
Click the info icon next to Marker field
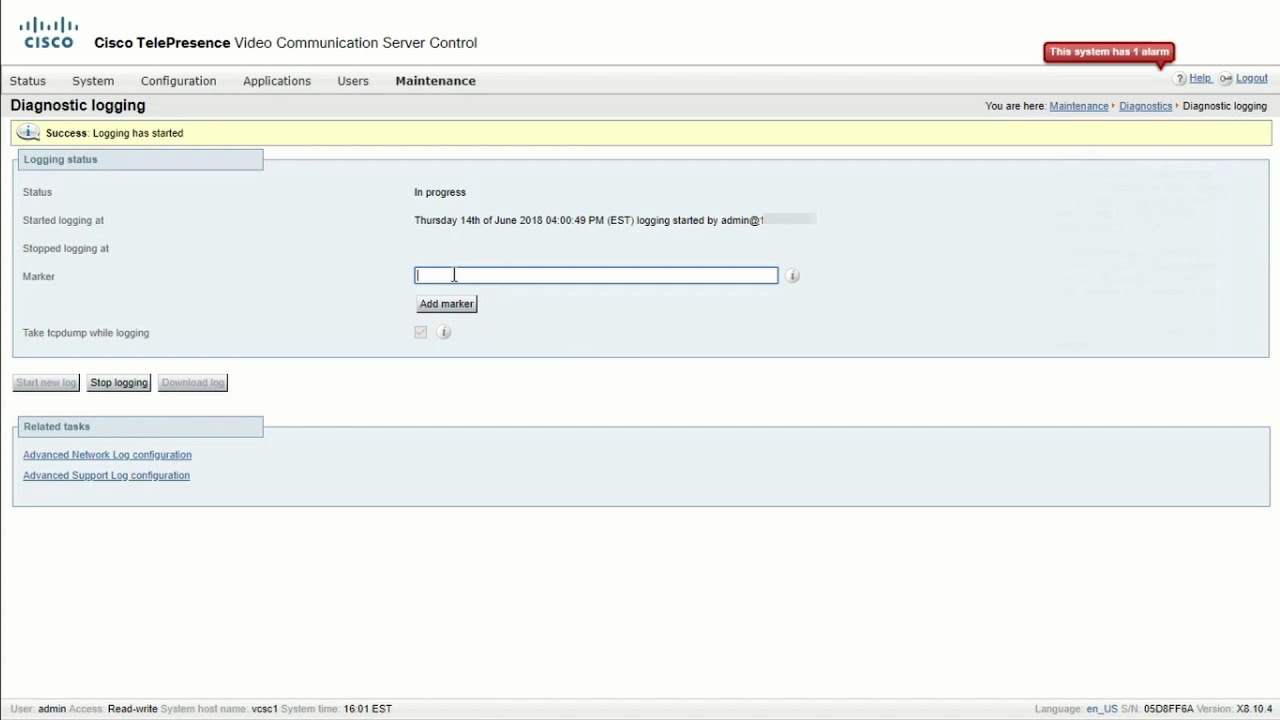pos(792,276)
